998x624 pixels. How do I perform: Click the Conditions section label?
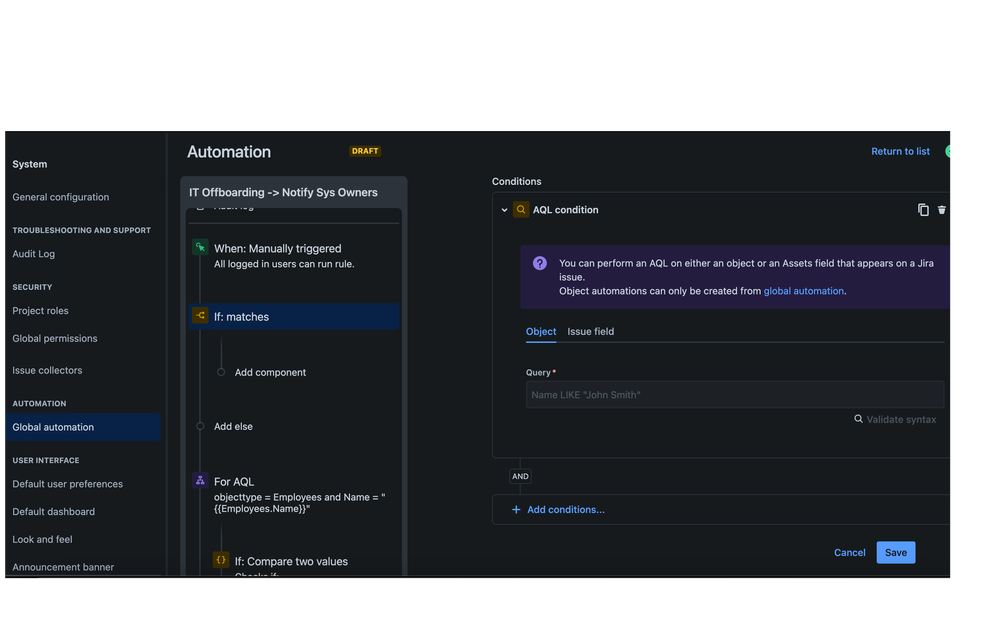[x=516, y=181]
